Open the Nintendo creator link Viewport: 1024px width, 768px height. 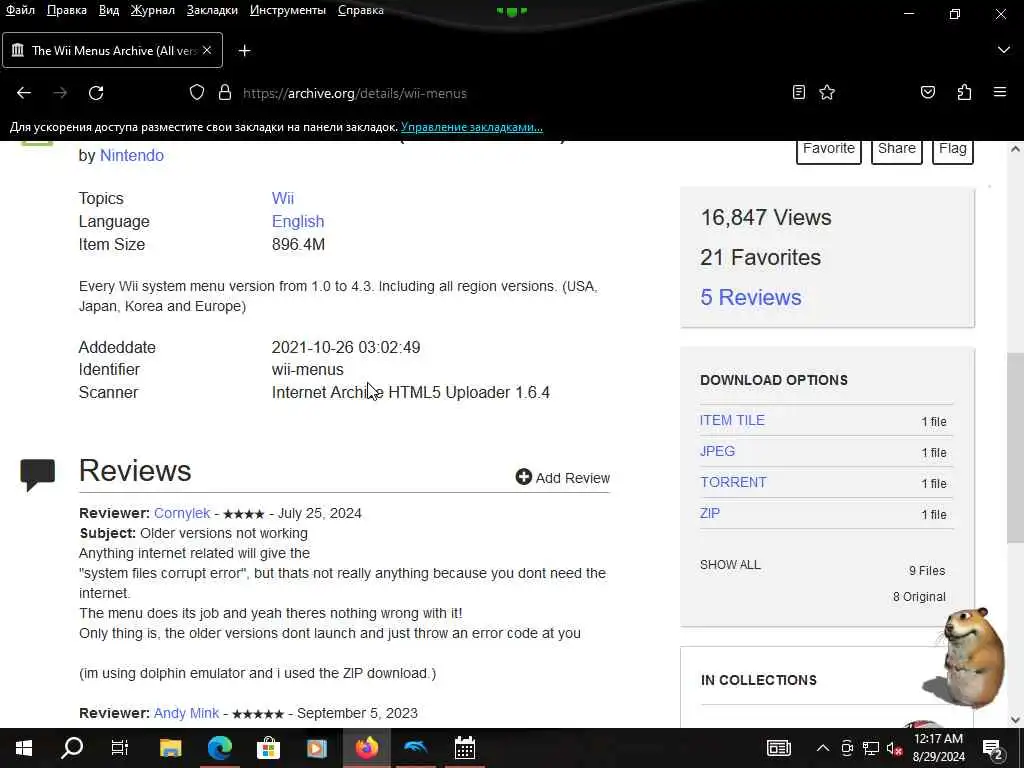point(131,155)
